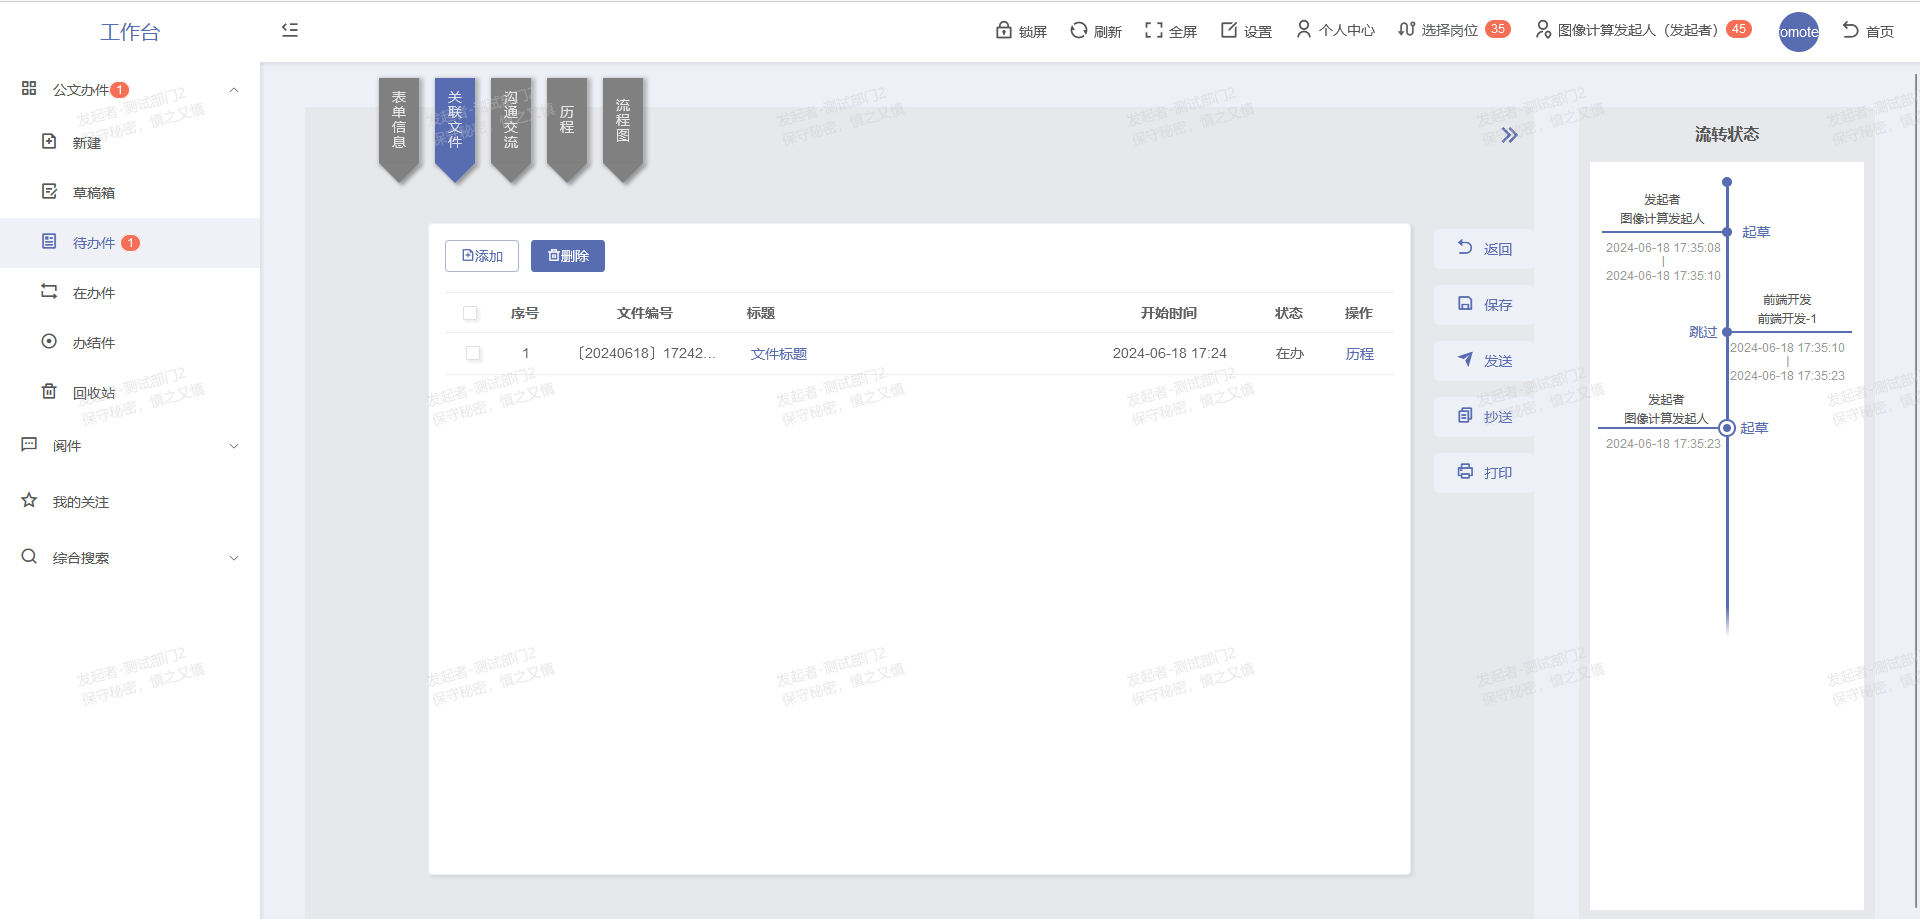Switch to the 沟通交流 tab
This screenshot has width=1920, height=919.
[511, 129]
